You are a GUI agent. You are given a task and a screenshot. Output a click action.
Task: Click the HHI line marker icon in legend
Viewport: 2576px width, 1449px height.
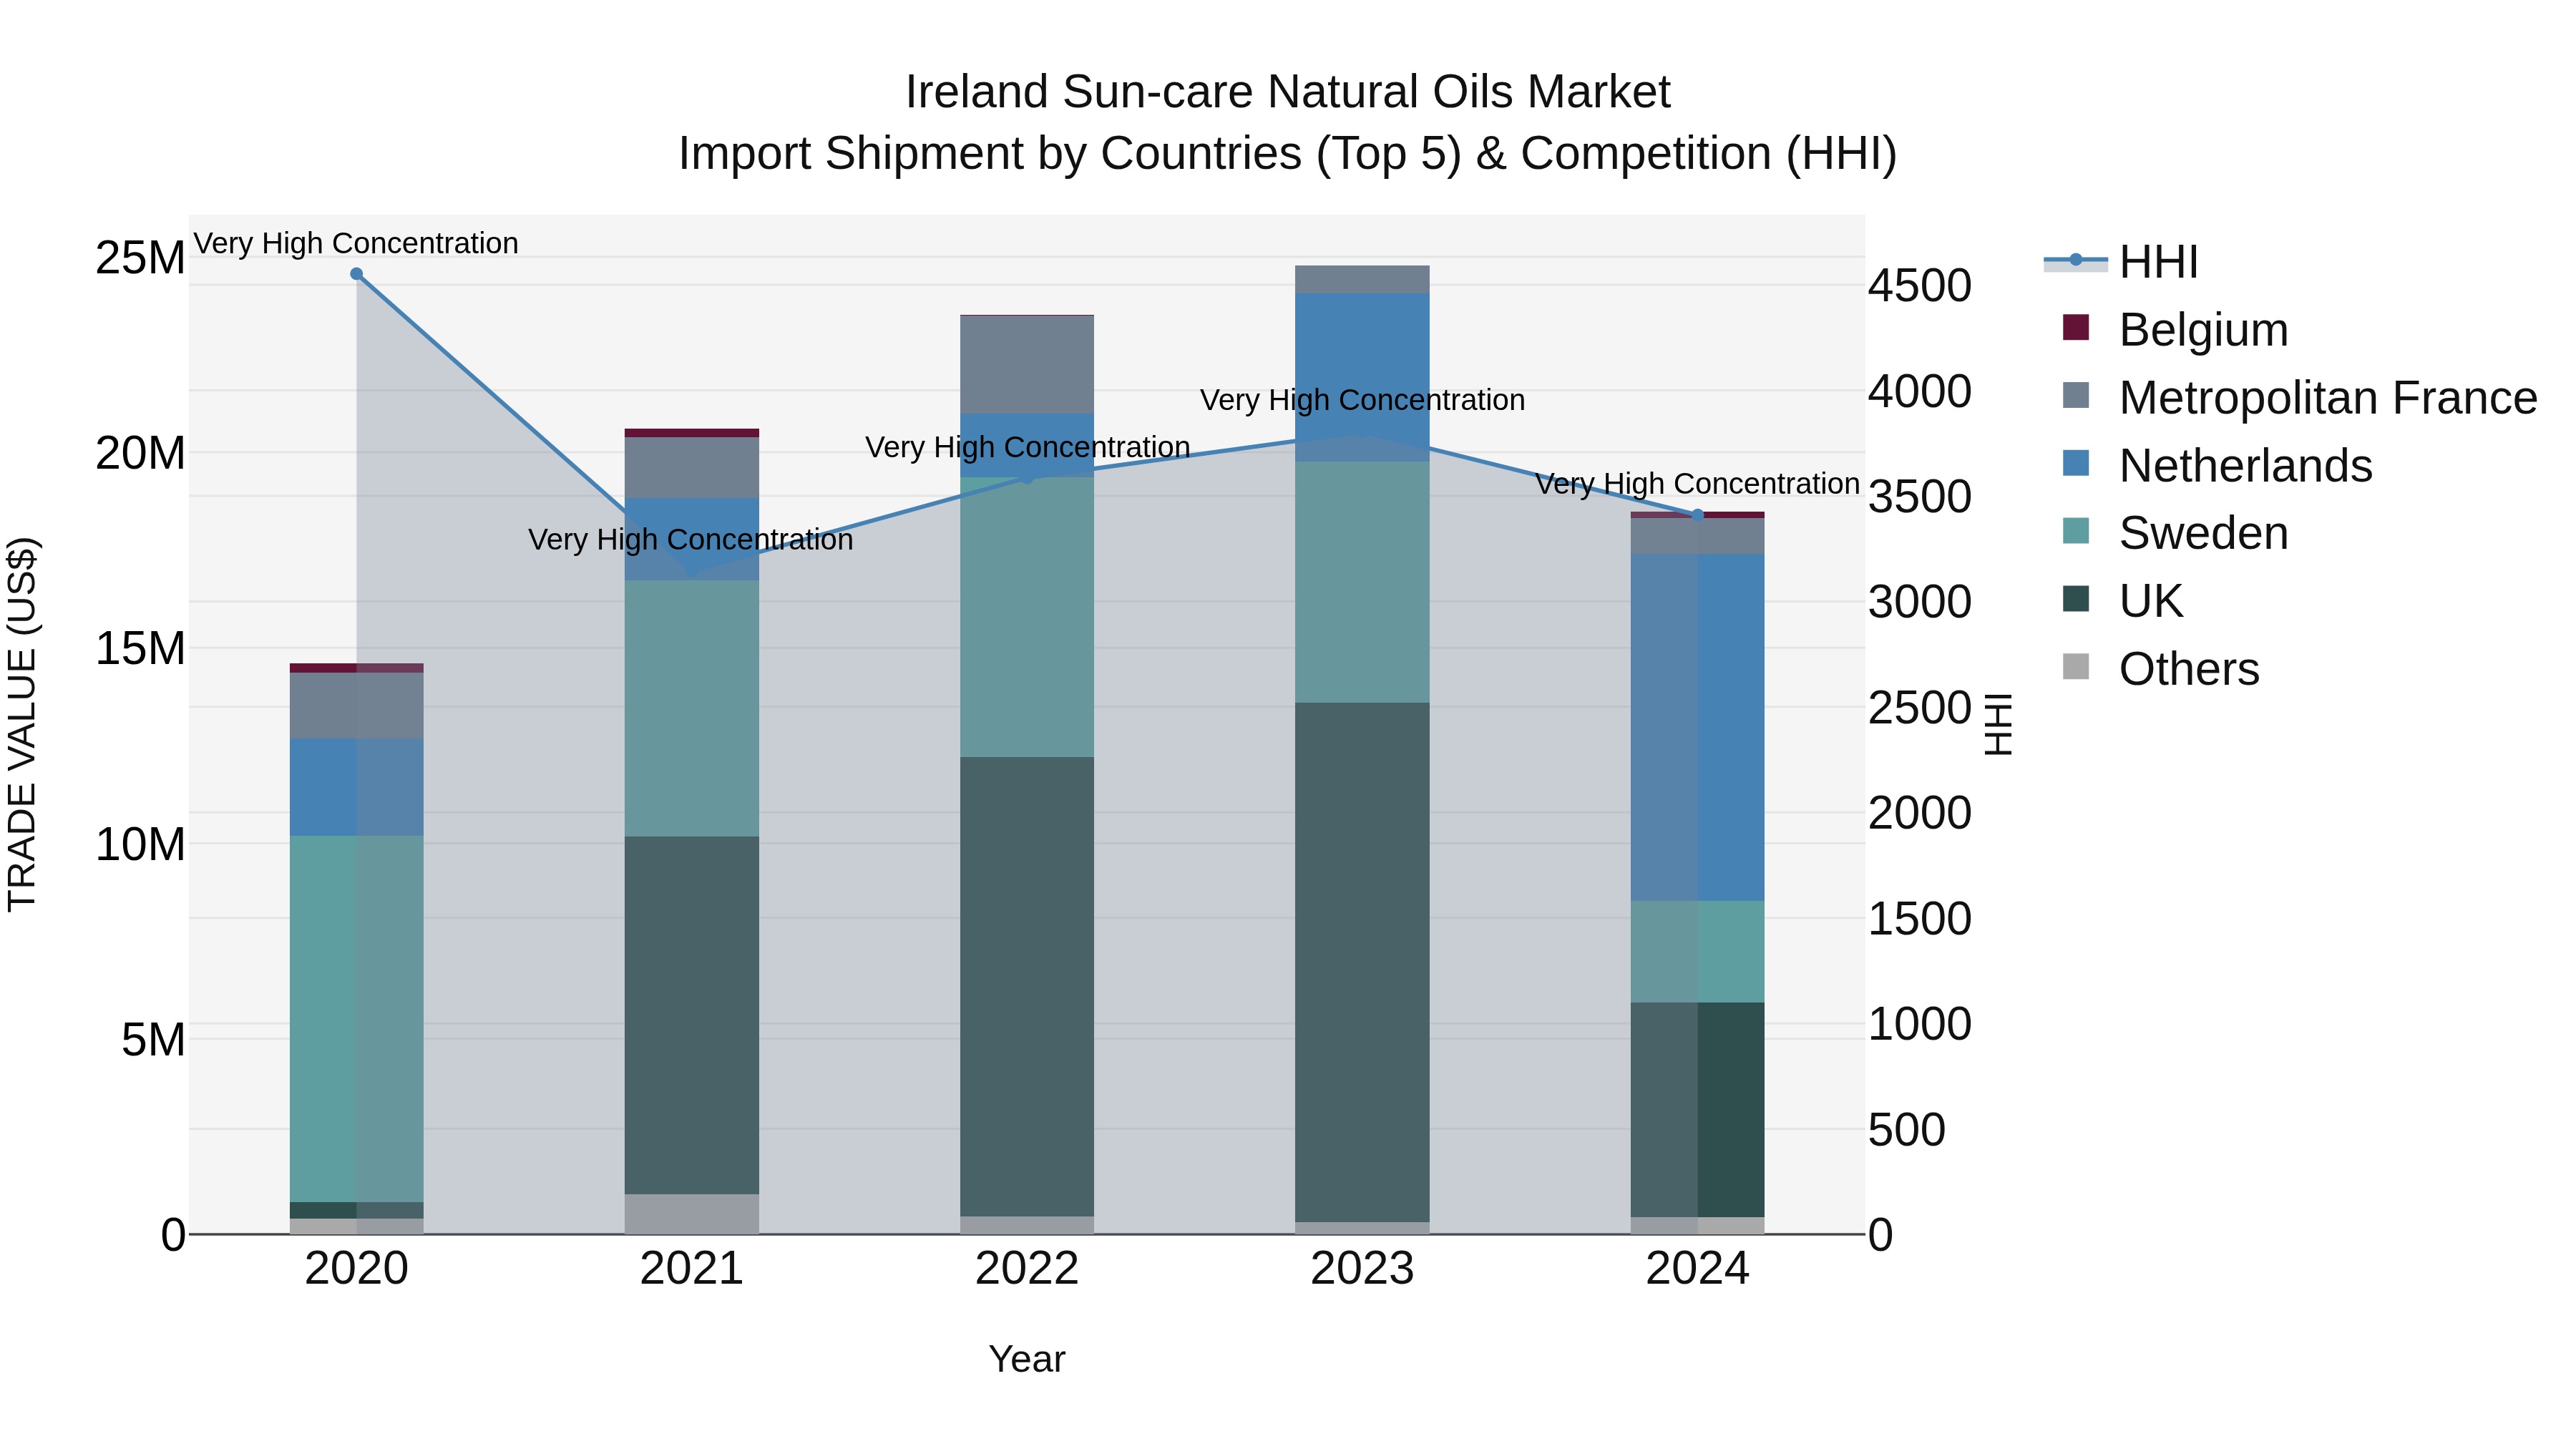point(2076,261)
